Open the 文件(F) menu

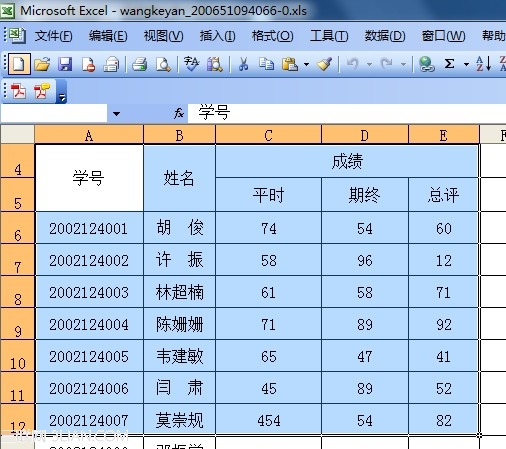(x=54, y=36)
